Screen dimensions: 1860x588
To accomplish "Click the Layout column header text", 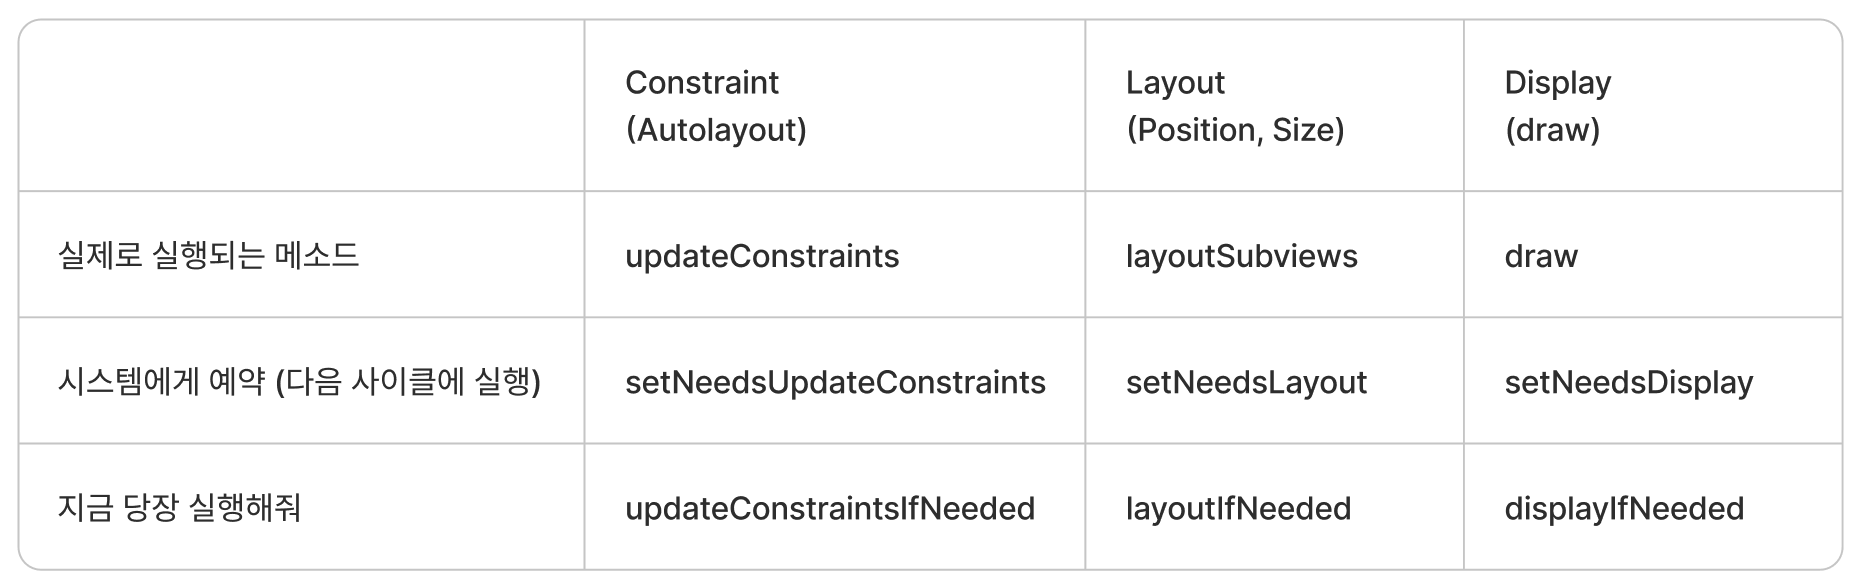I will coord(1175,82).
